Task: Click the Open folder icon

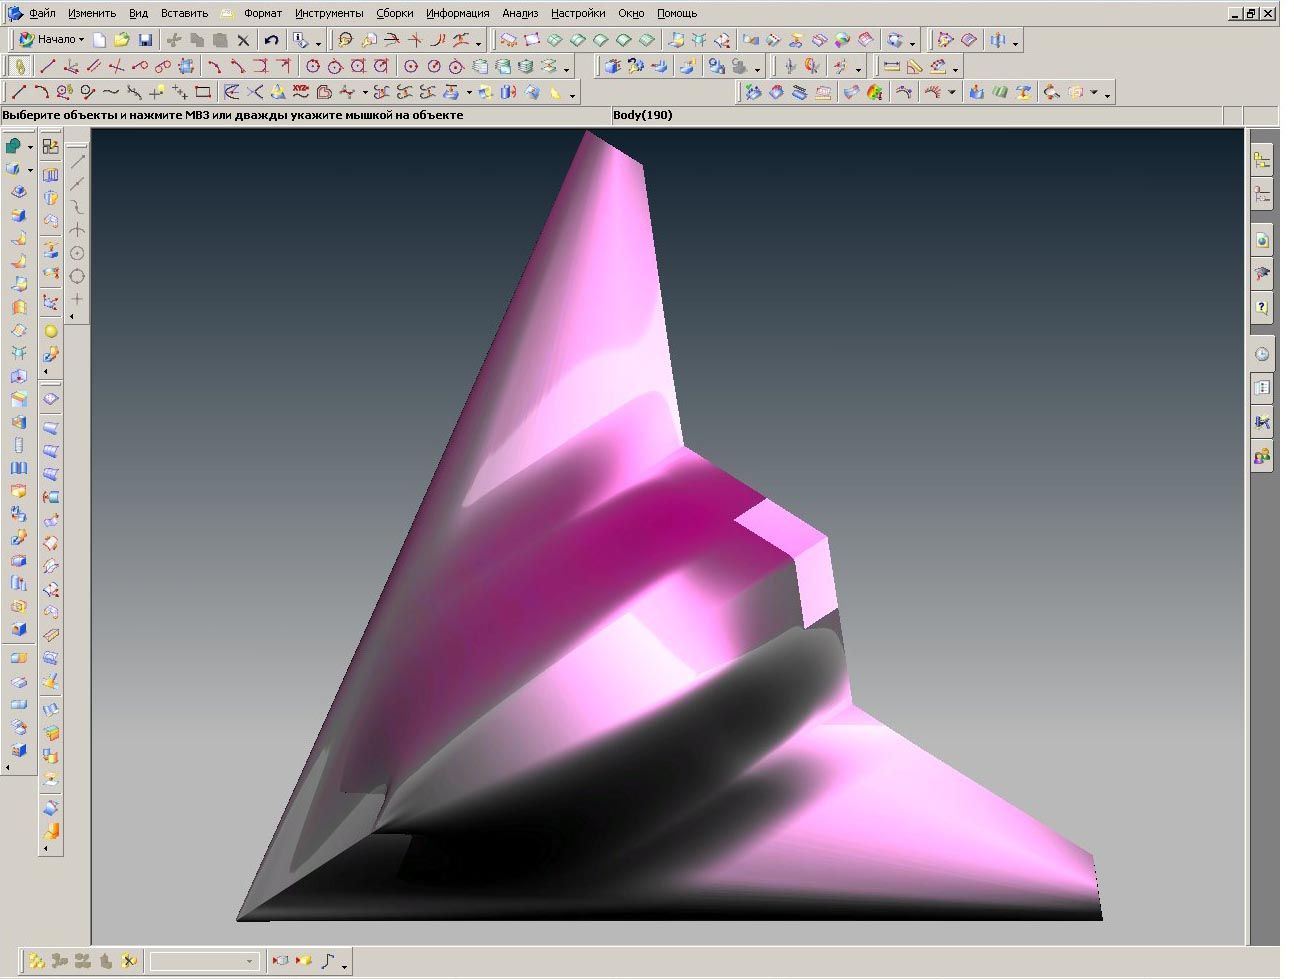Action: click(x=121, y=40)
